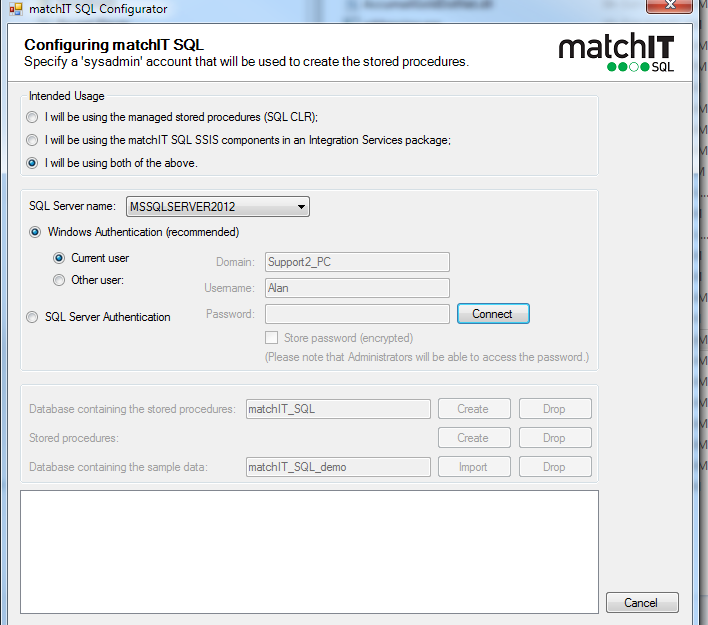The image size is (708, 625).
Task: Click the 'Intended Usage' group label
Action: pyautogui.click(x=66, y=96)
